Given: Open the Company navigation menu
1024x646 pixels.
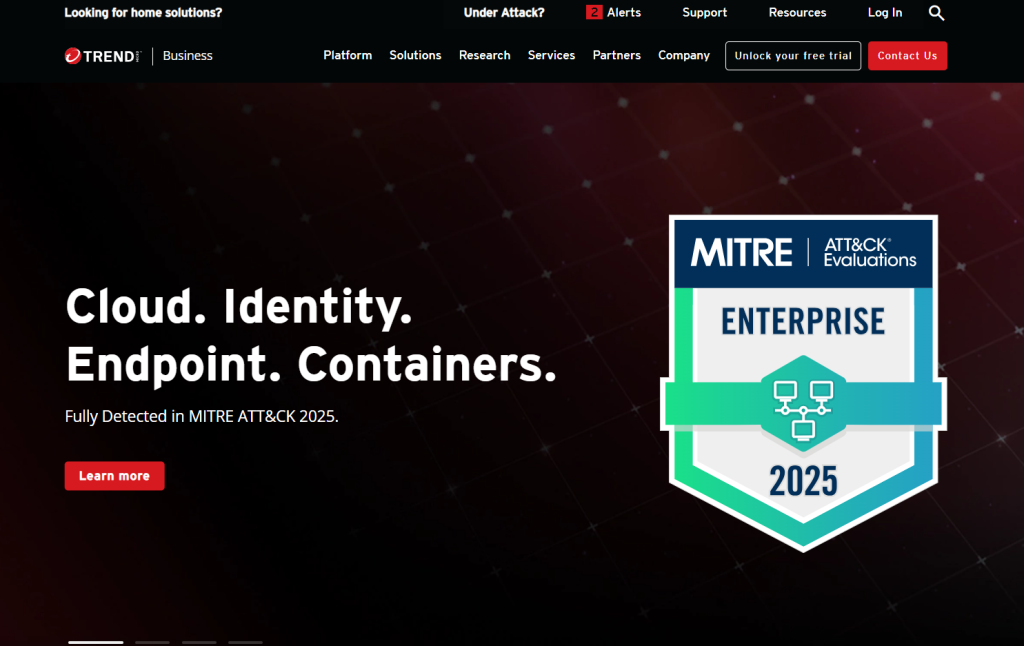Looking at the screenshot, I should click(684, 56).
